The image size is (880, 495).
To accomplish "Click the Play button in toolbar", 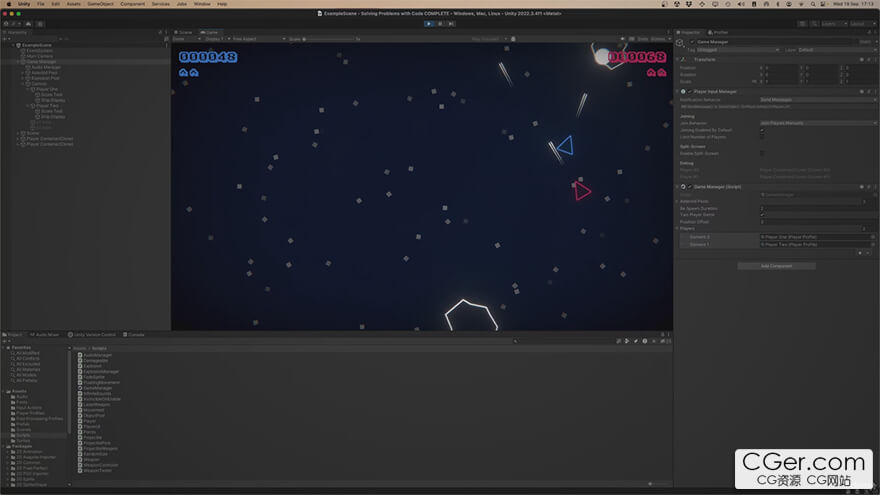I will (429, 24).
